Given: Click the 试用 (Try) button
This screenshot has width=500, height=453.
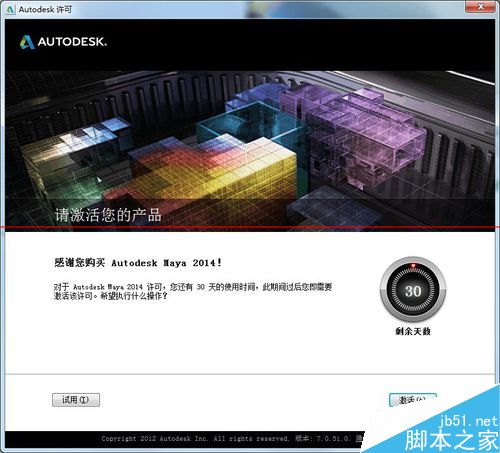Looking at the screenshot, I should point(76,400).
